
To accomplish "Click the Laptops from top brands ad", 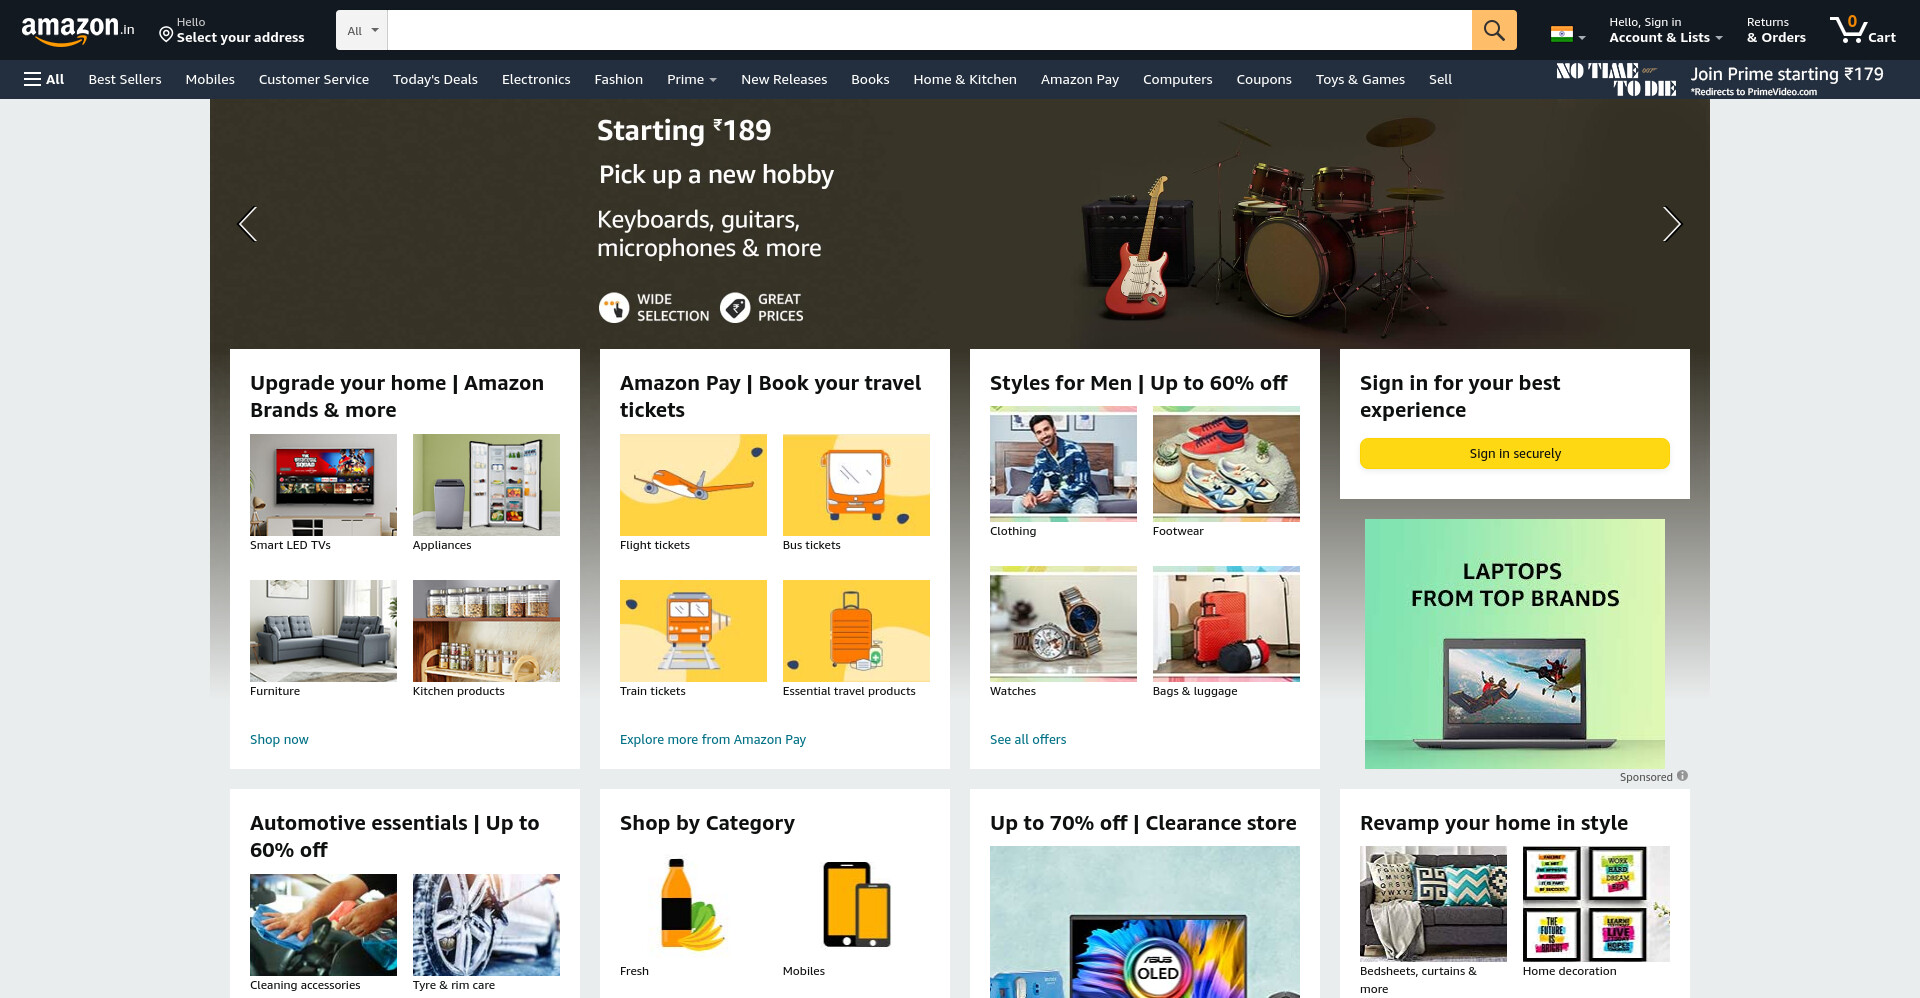I will click(x=1515, y=644).
